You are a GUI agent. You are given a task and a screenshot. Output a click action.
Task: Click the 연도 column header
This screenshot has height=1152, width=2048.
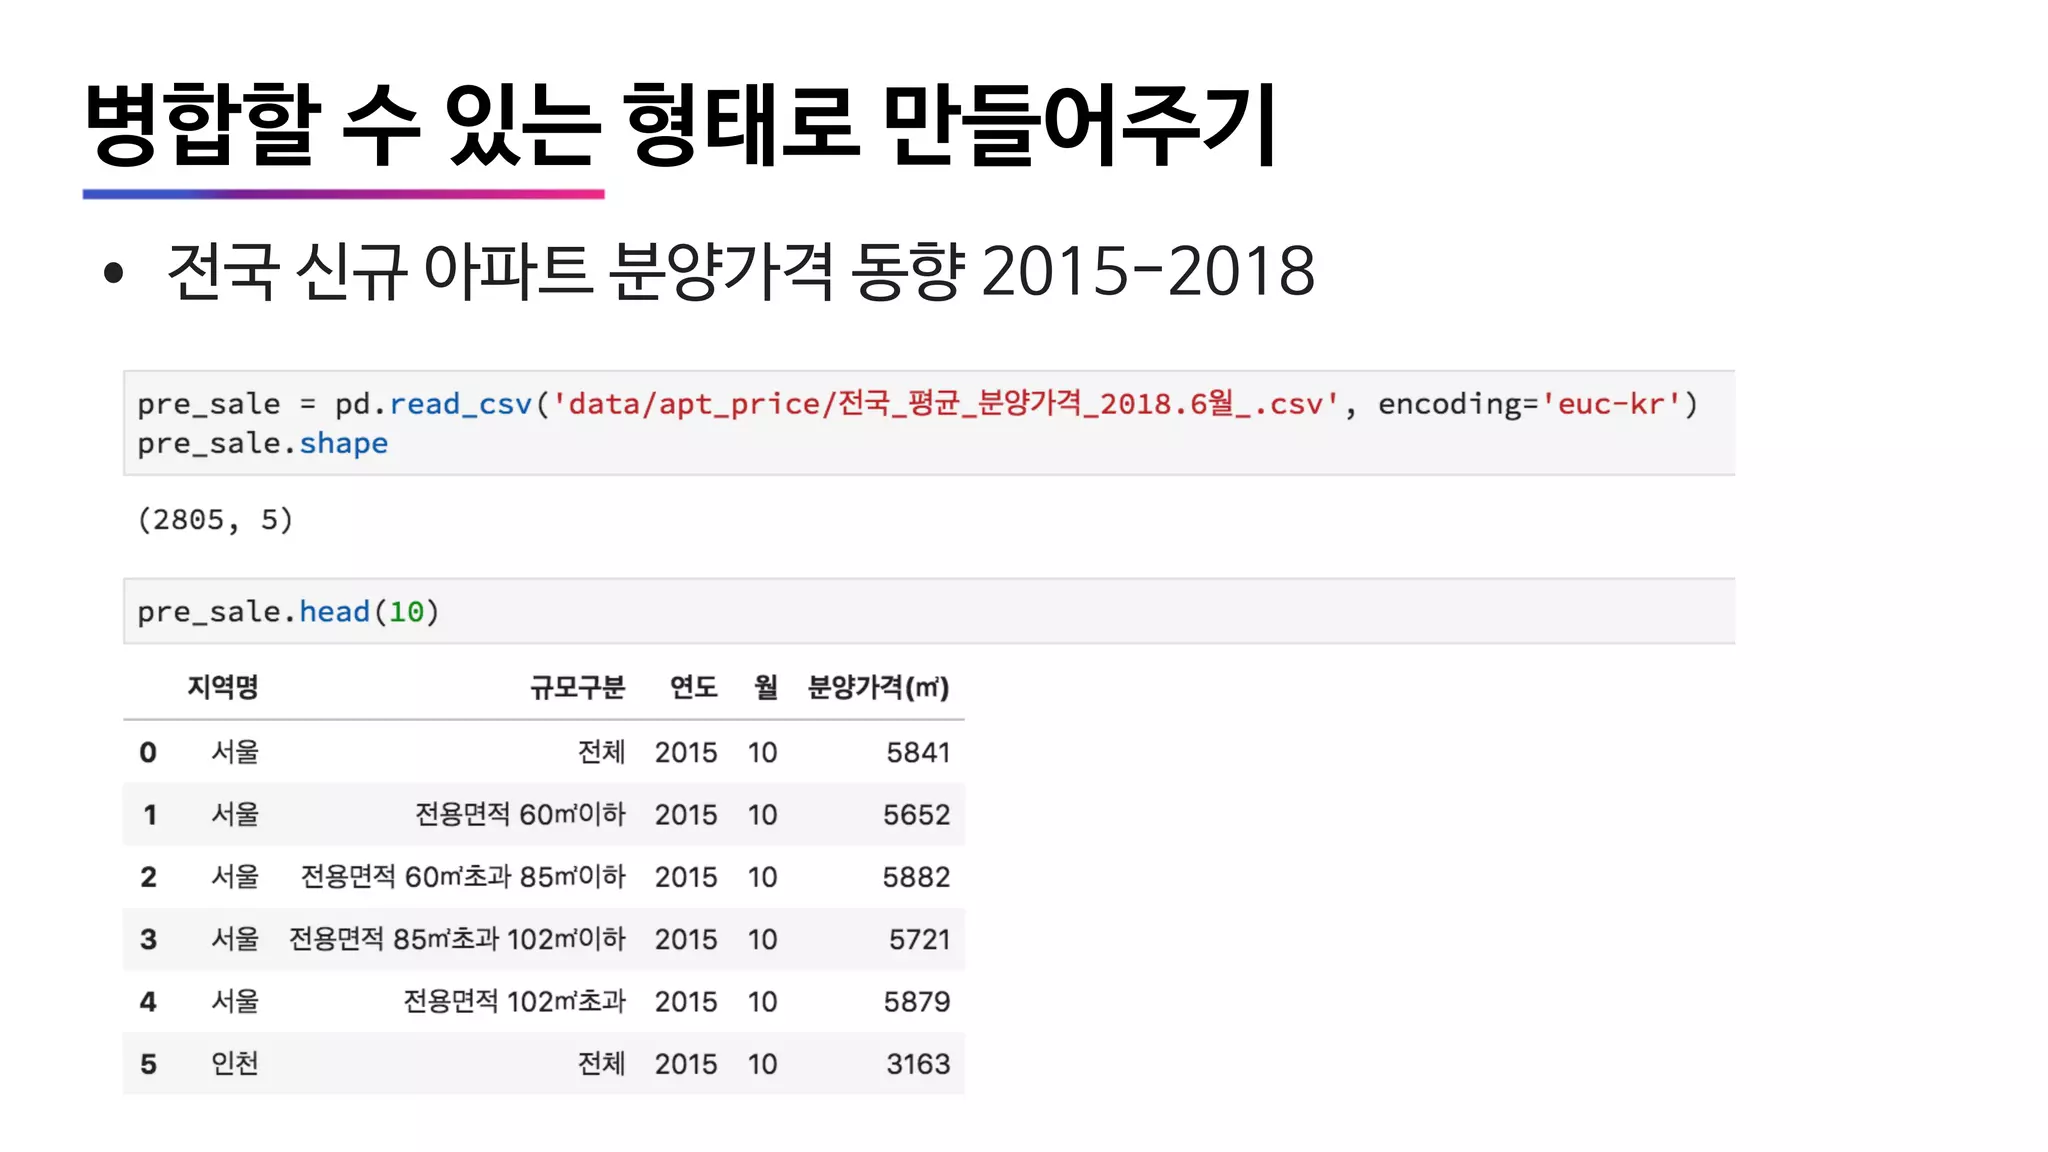(x=693, y=687)
